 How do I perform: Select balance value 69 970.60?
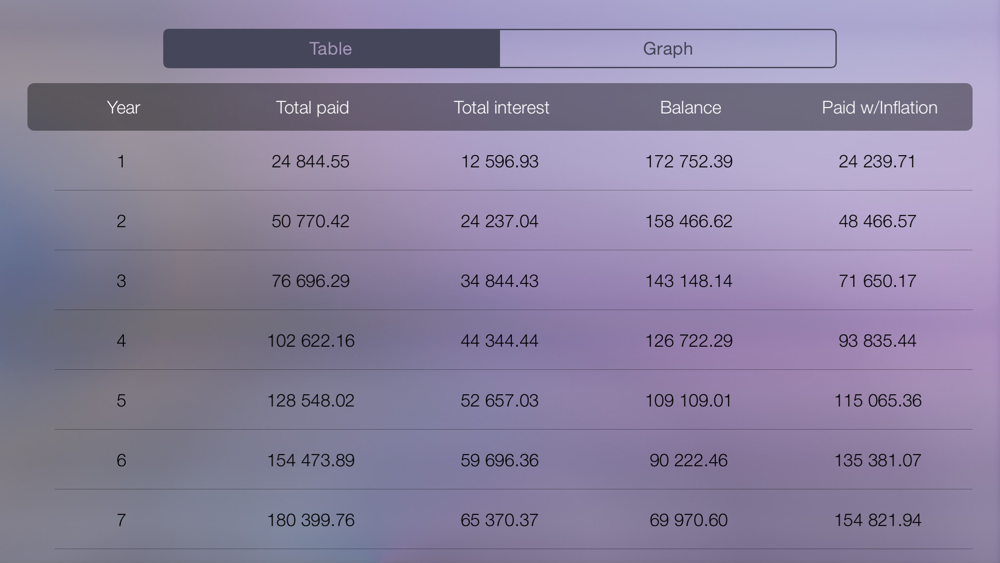click(x=688, y=520)
